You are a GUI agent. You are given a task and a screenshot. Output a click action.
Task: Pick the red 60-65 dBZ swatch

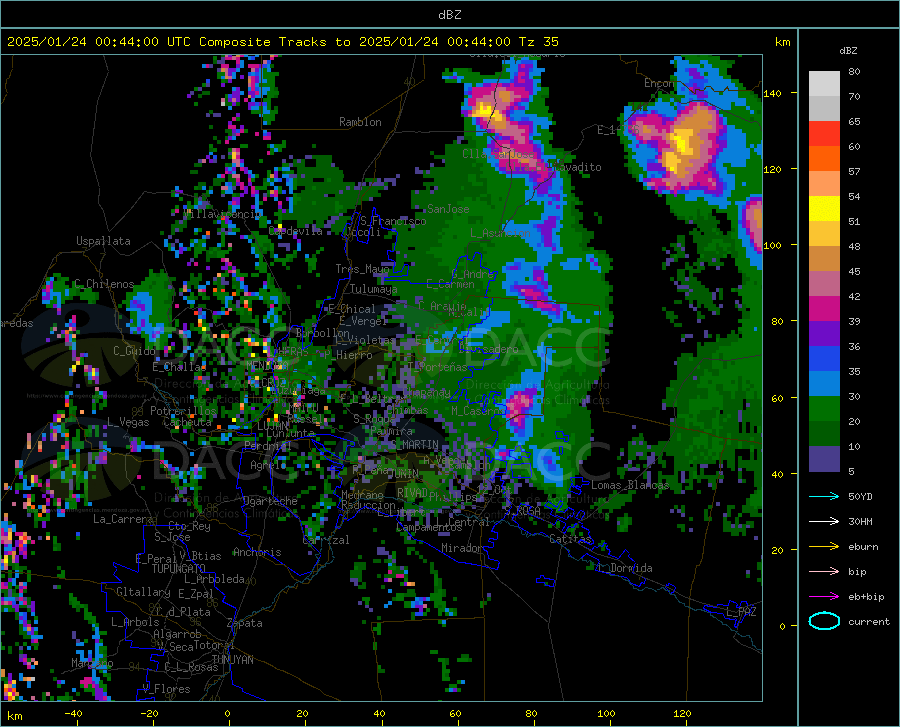[x=824, y=134]
